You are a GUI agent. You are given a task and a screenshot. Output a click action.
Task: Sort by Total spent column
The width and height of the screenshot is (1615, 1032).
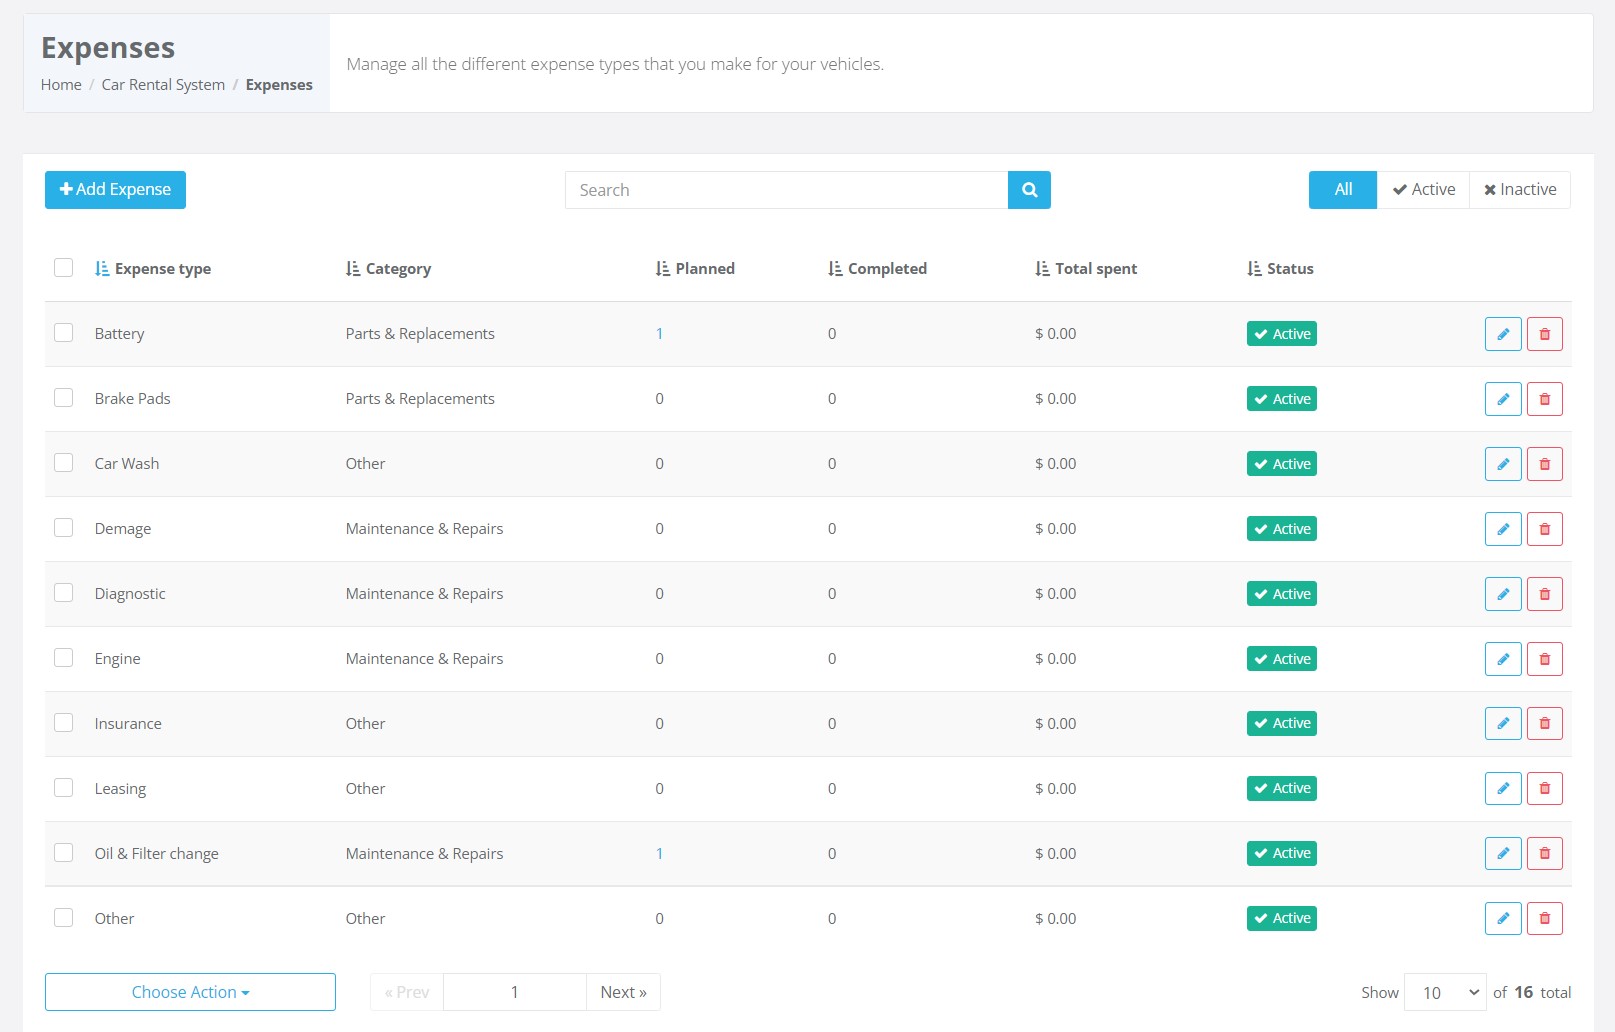point(1086,269)
